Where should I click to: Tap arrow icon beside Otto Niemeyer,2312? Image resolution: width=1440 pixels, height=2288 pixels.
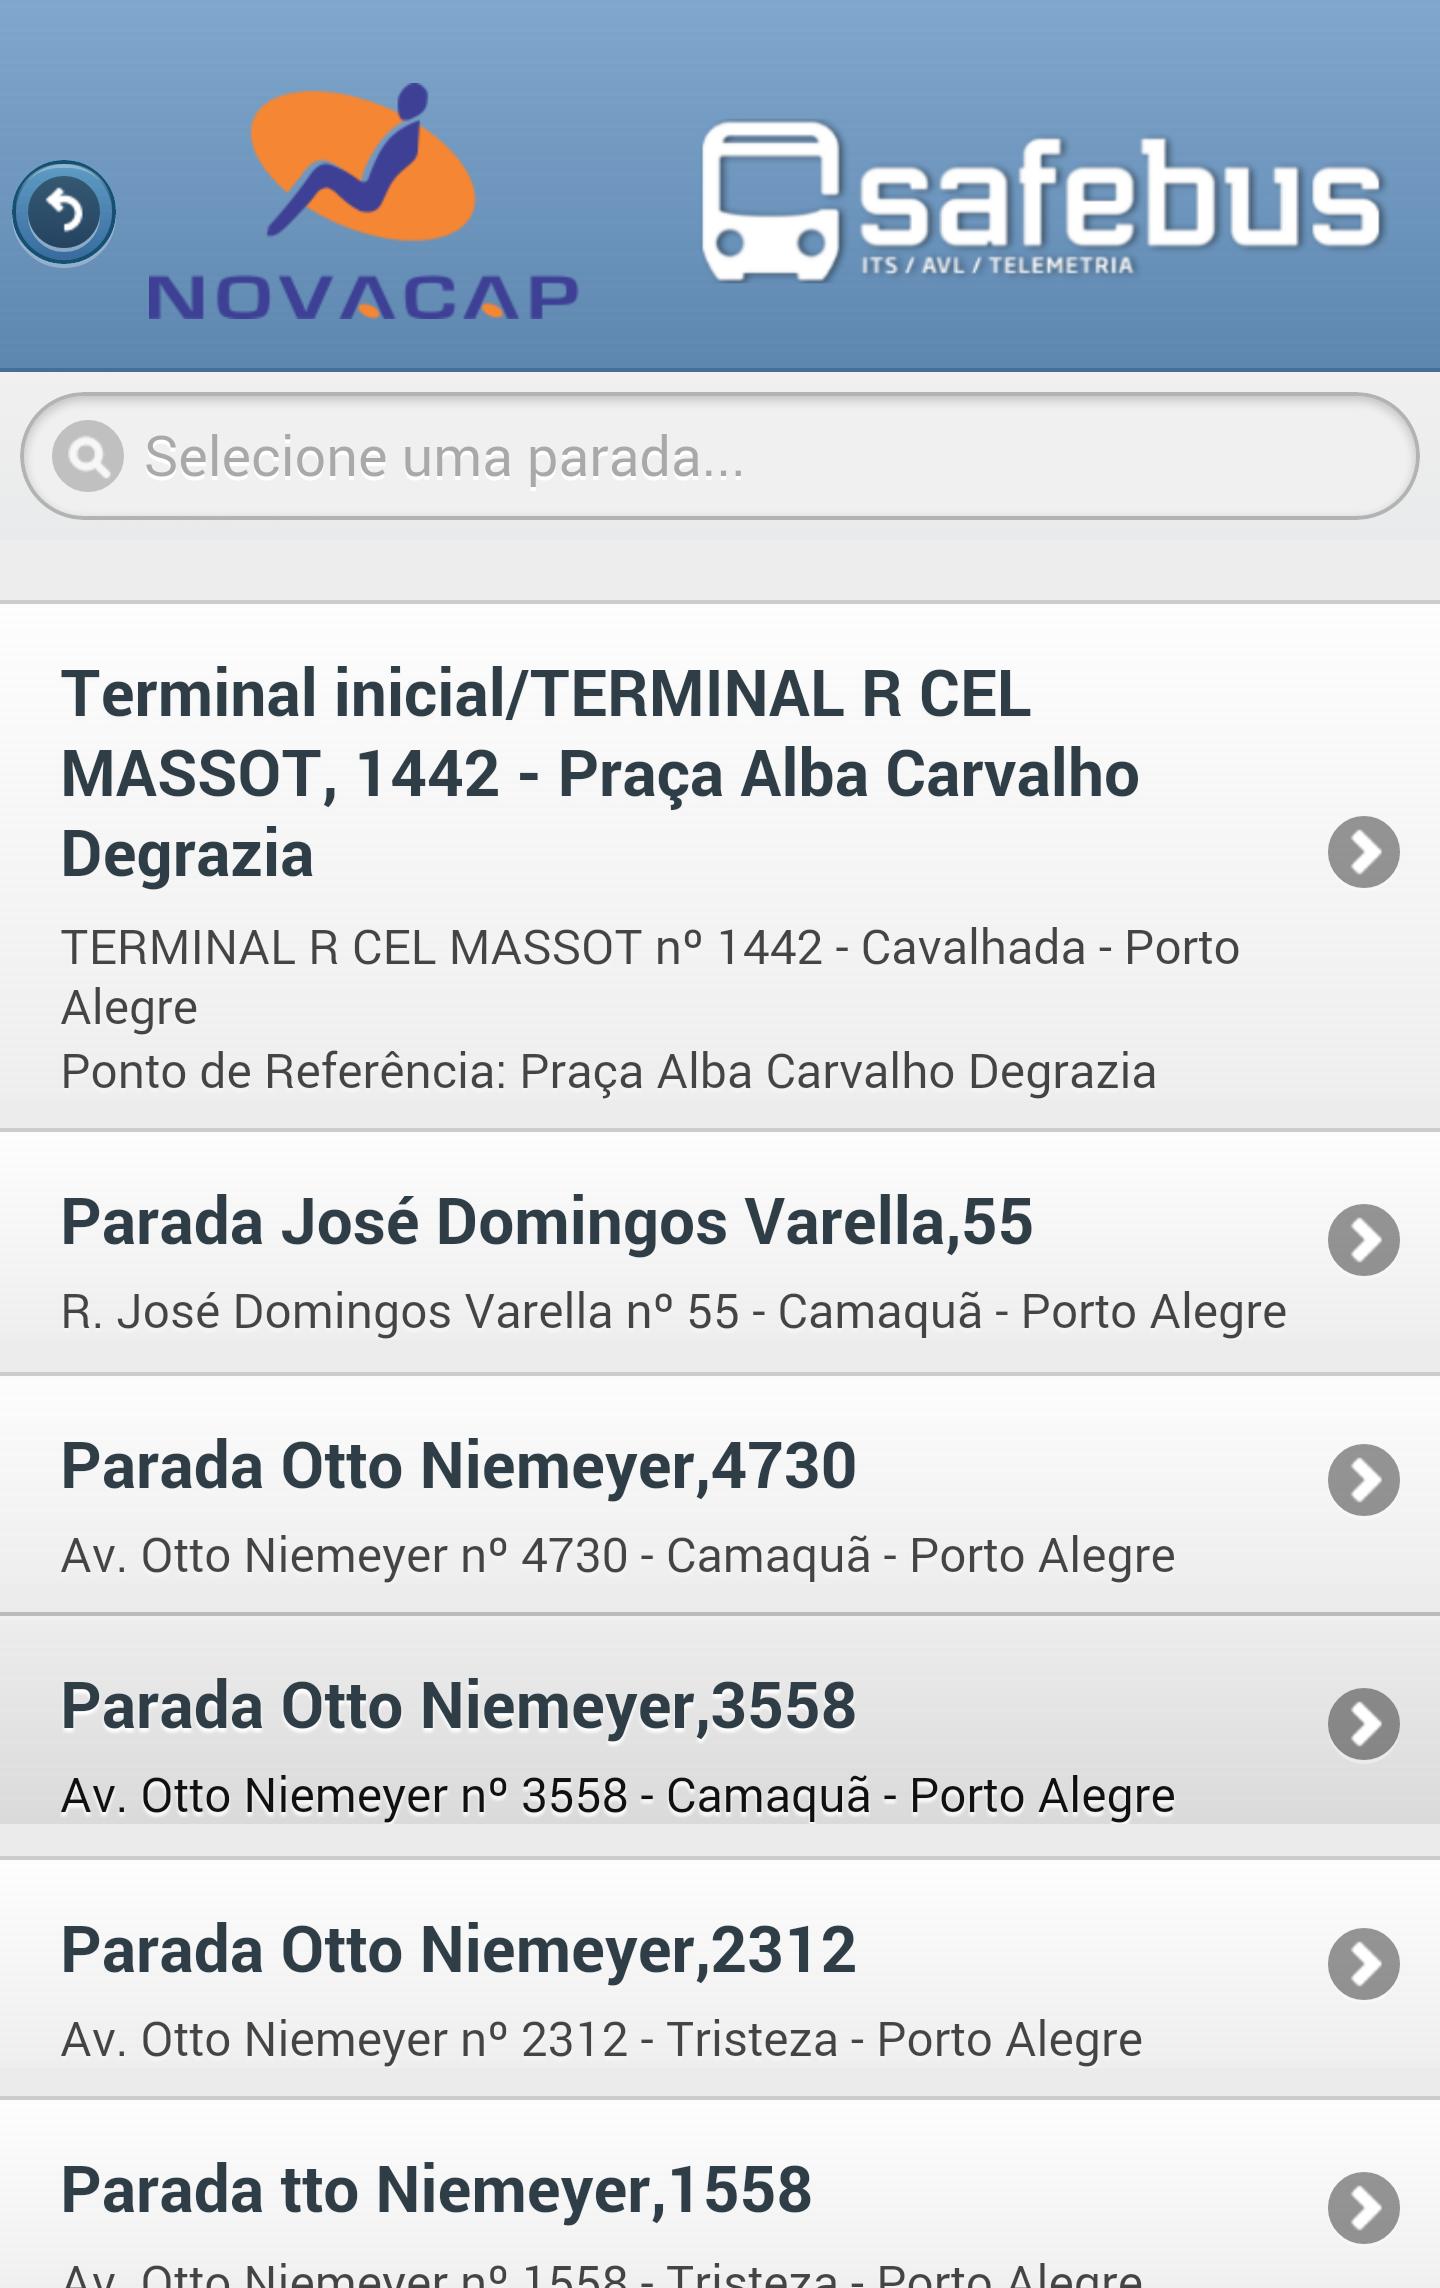pyautogui.click(x=1363, y=1964)
